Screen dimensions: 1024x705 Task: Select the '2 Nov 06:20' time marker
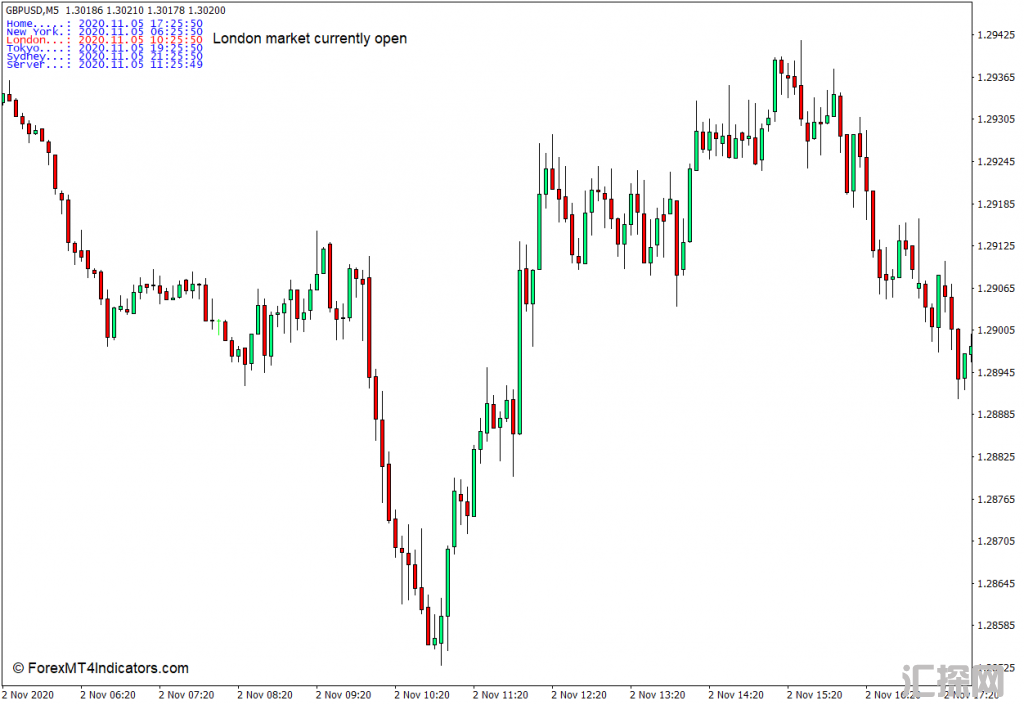click(107, 694)
